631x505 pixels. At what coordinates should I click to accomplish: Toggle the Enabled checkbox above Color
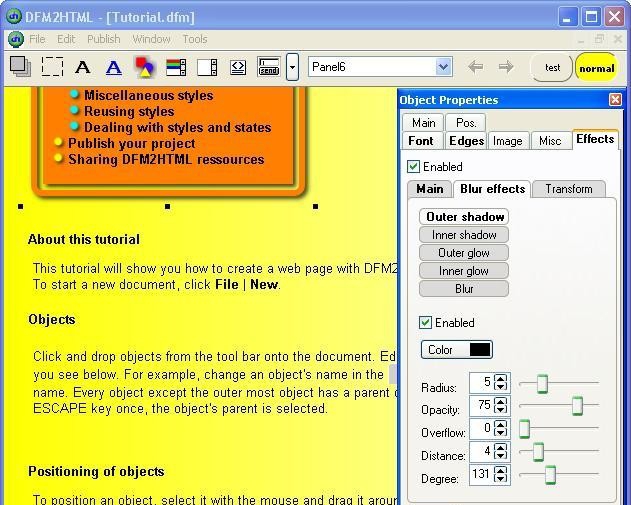pos(426,323)
